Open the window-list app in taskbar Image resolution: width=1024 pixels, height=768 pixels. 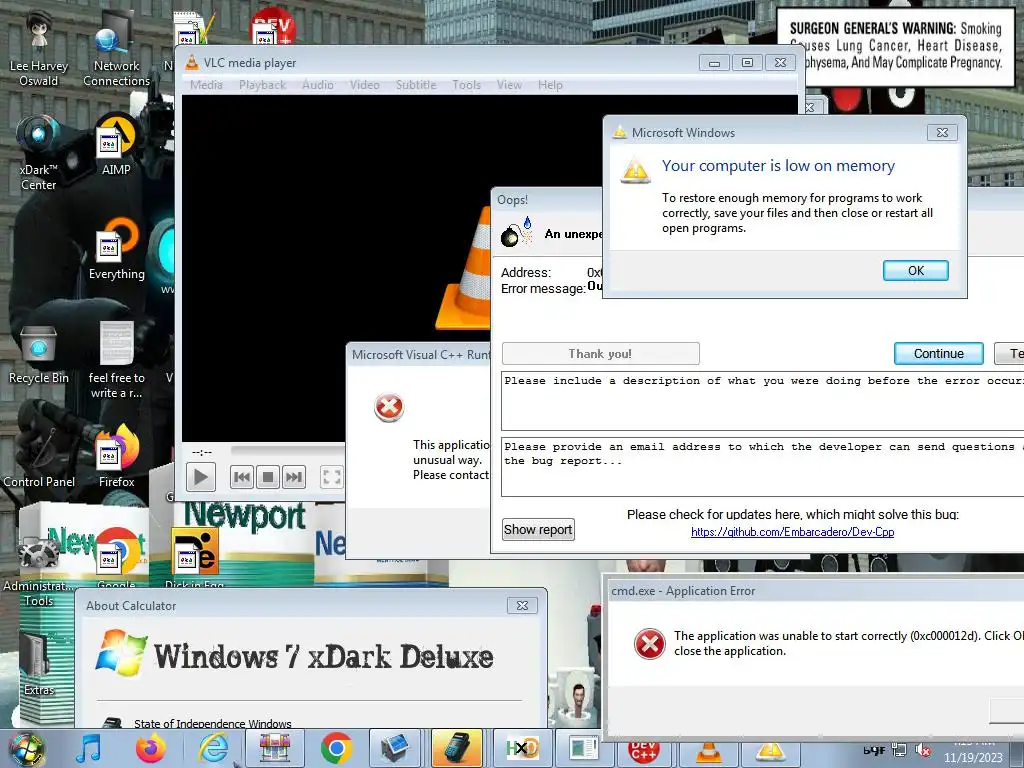(583, 748)
